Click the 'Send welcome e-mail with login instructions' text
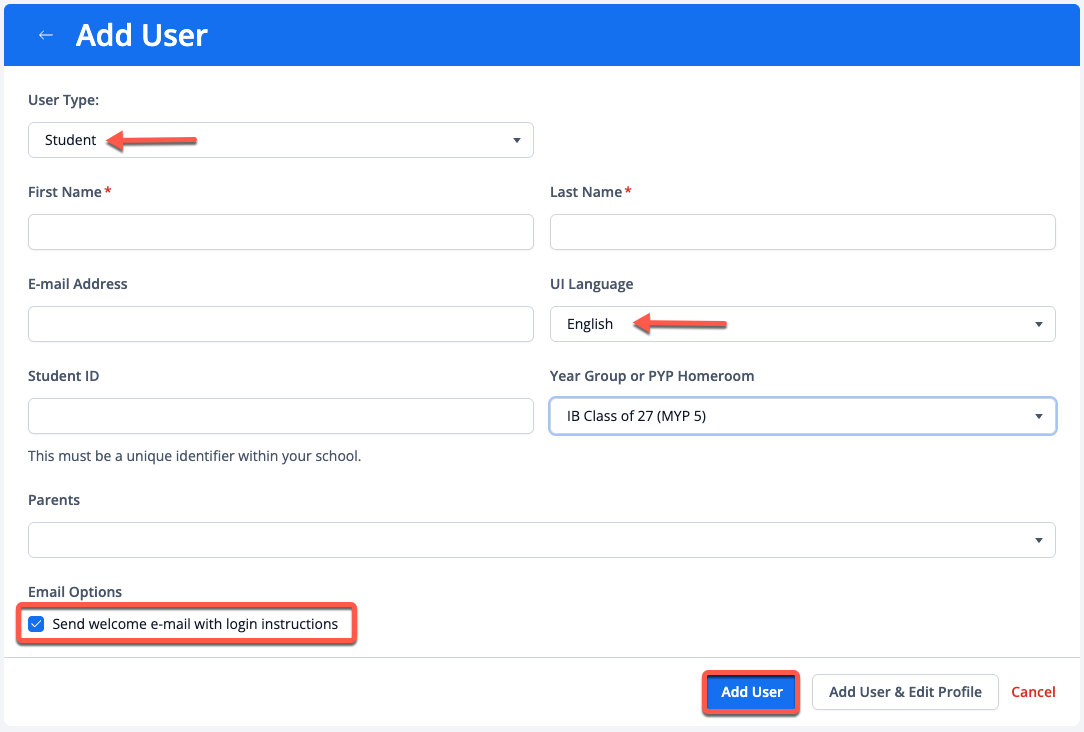The image size is (1084, 732). coord(195,624)
